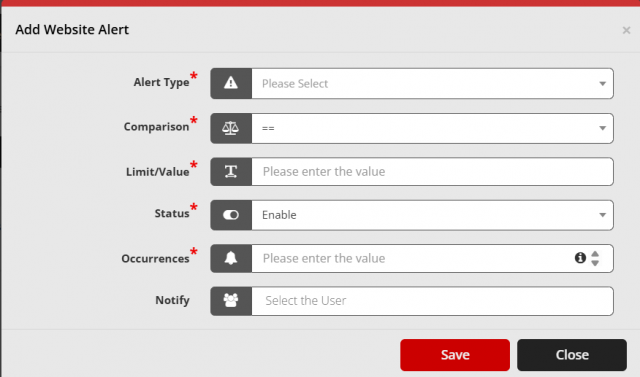
Task: Focus the Occurrences value field
Action: coord(412,258)
